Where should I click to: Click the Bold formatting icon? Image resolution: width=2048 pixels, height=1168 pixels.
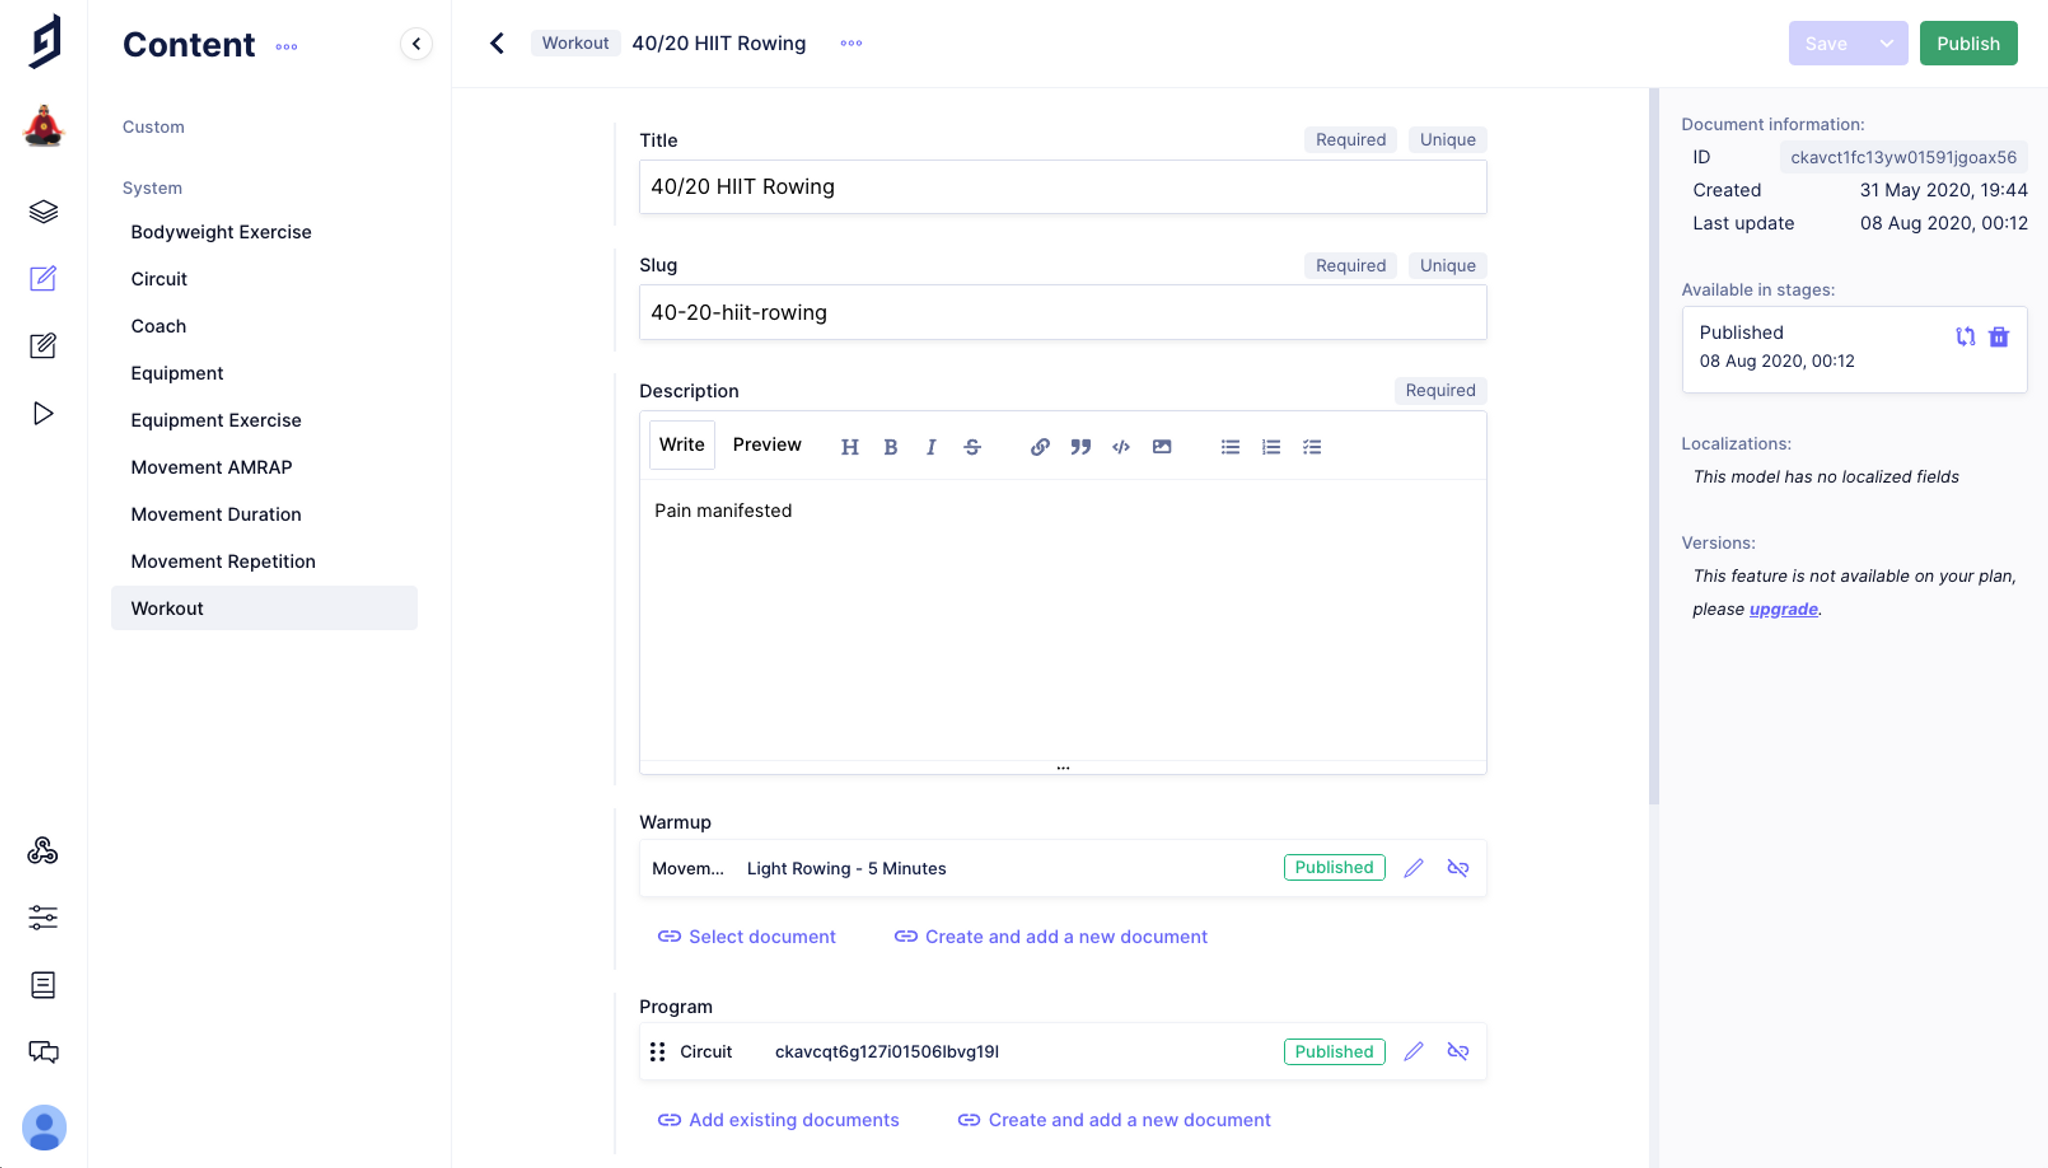890,447
